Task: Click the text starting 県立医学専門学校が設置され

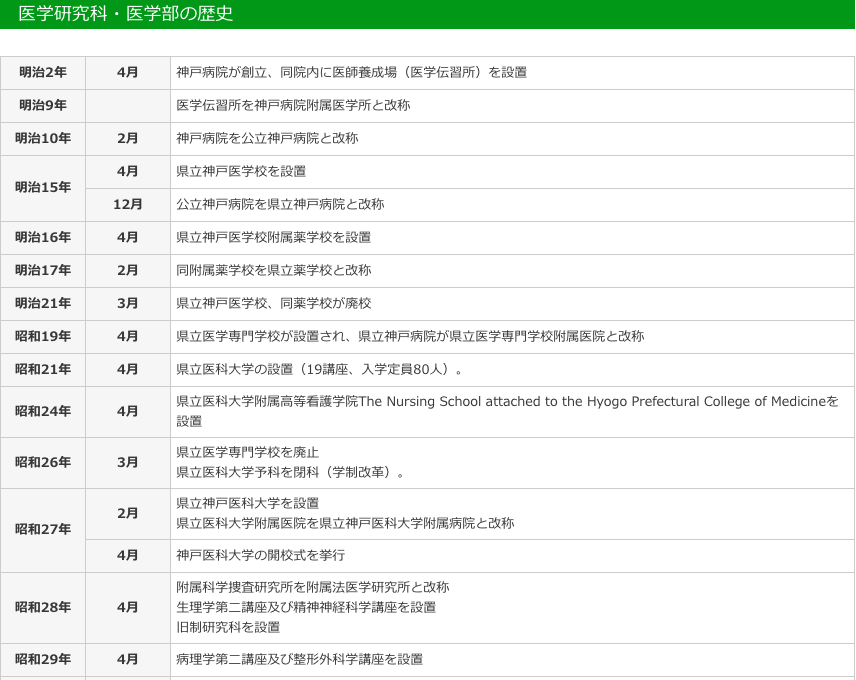Action: pyautogui.click(x=410, y=337)
